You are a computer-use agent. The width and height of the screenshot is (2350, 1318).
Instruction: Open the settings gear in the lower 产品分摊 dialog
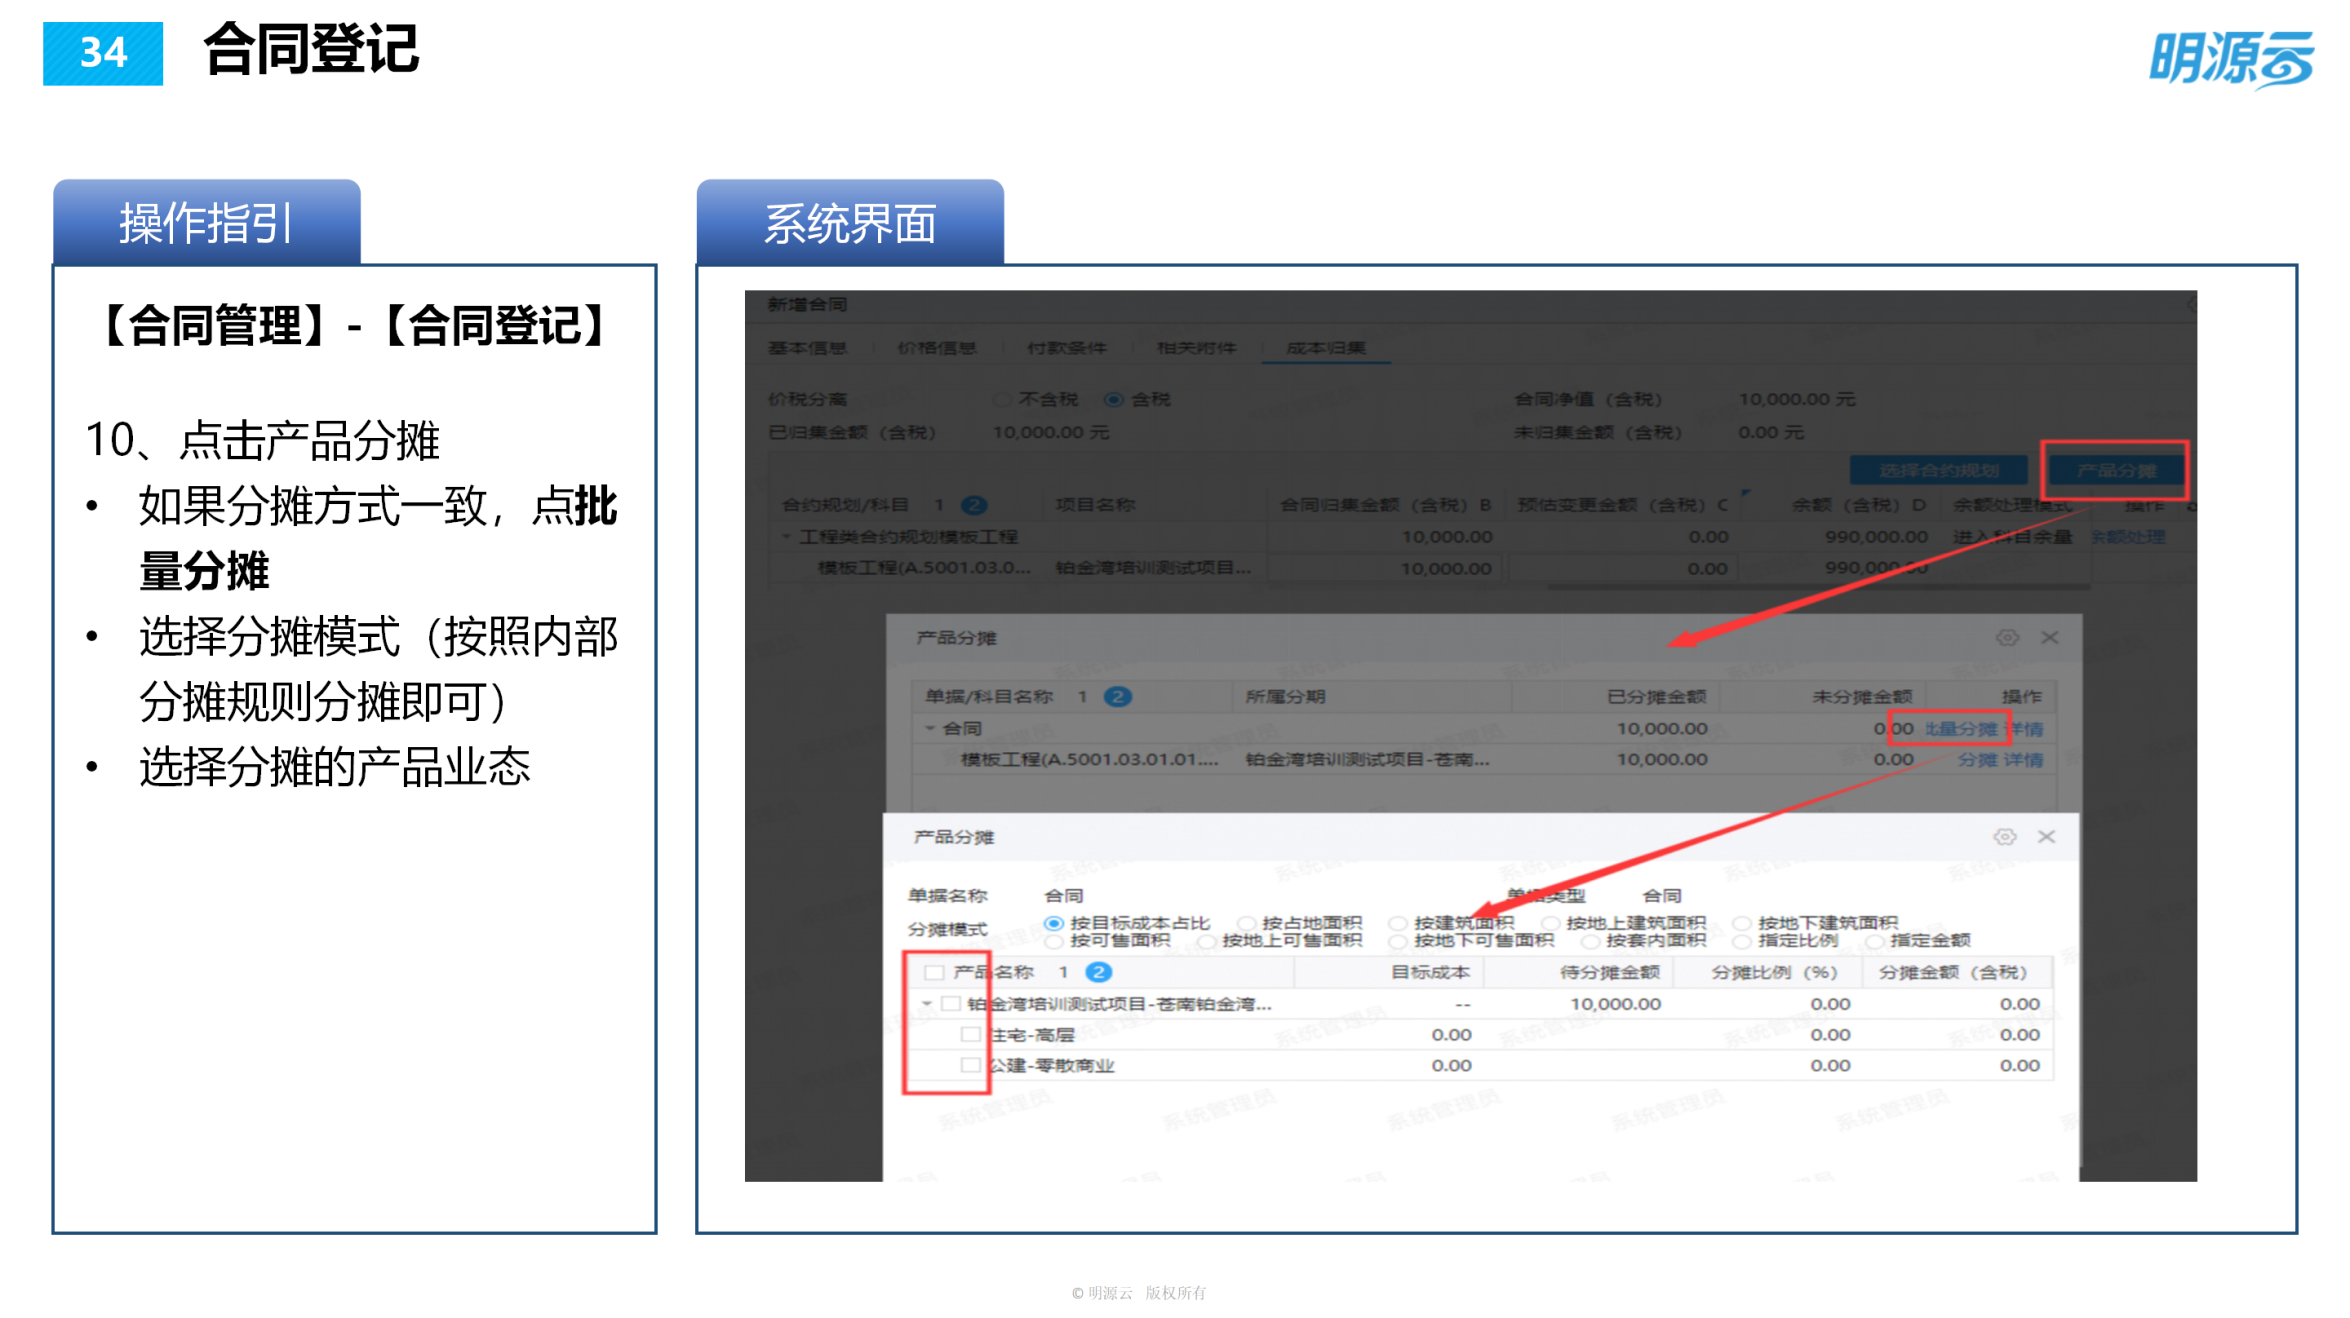(x=2006, y=836)
